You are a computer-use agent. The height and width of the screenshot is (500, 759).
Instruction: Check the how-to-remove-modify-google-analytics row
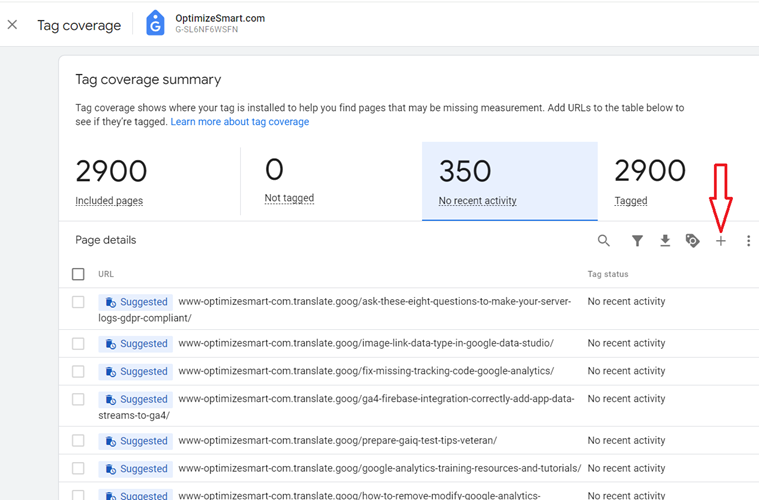coord(78,495)
